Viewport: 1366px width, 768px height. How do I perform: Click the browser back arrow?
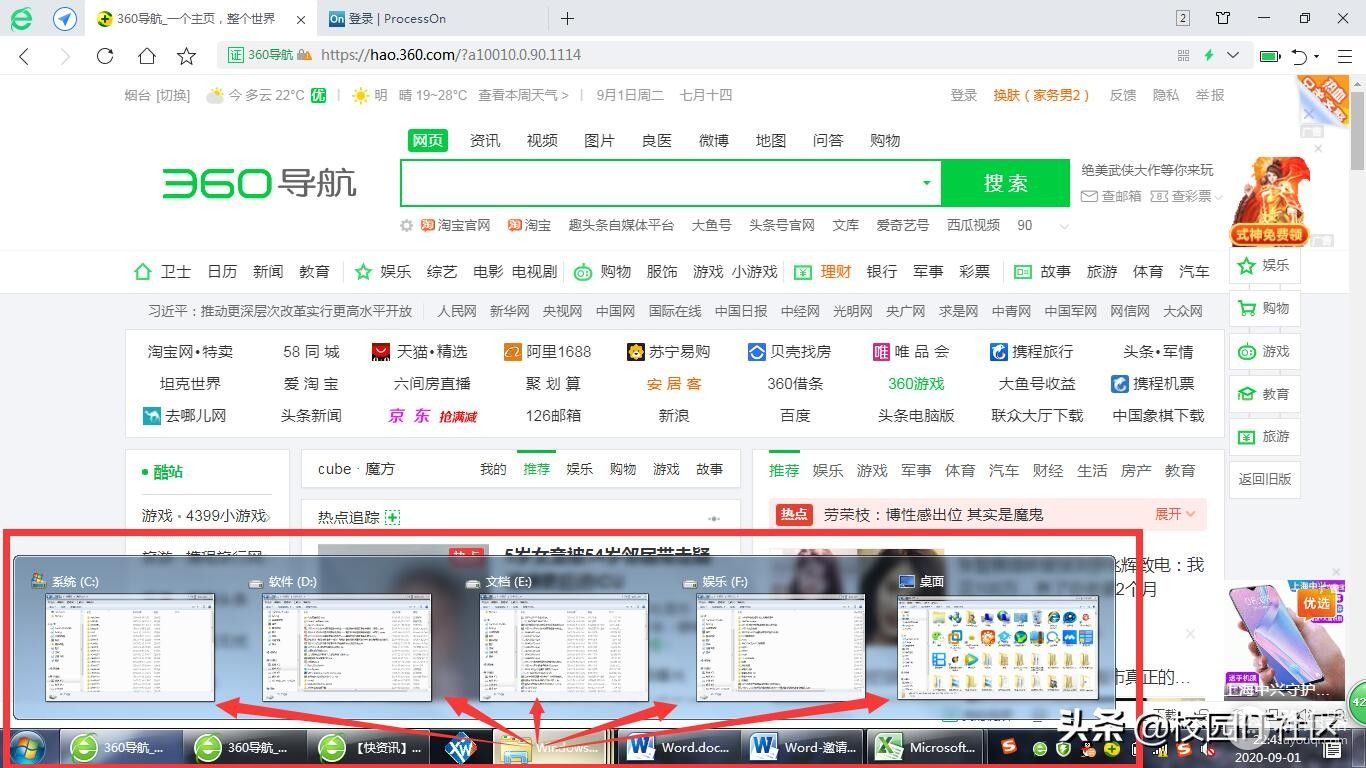point(25,56)
